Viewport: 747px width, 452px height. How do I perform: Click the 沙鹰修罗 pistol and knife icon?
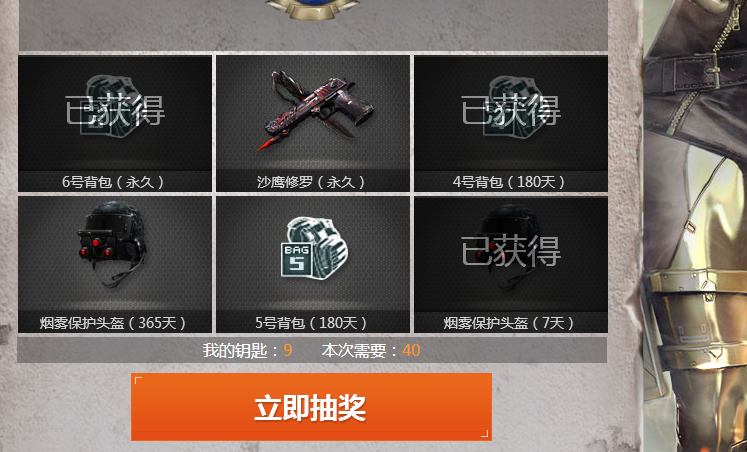click(x=314, y=110)
